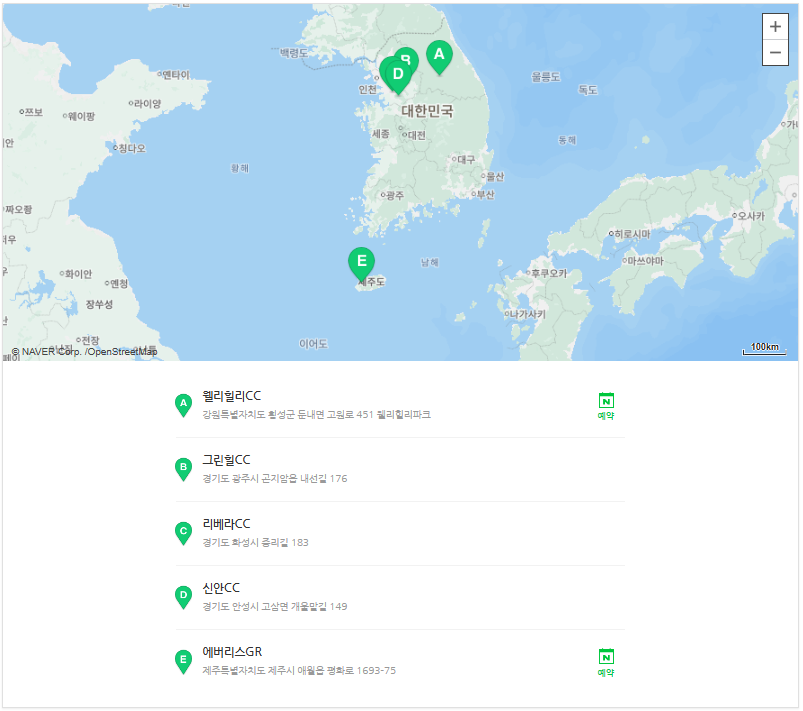803x711 pixels.
Task: Zoom in the map with plus button
Action: (775, 27)
